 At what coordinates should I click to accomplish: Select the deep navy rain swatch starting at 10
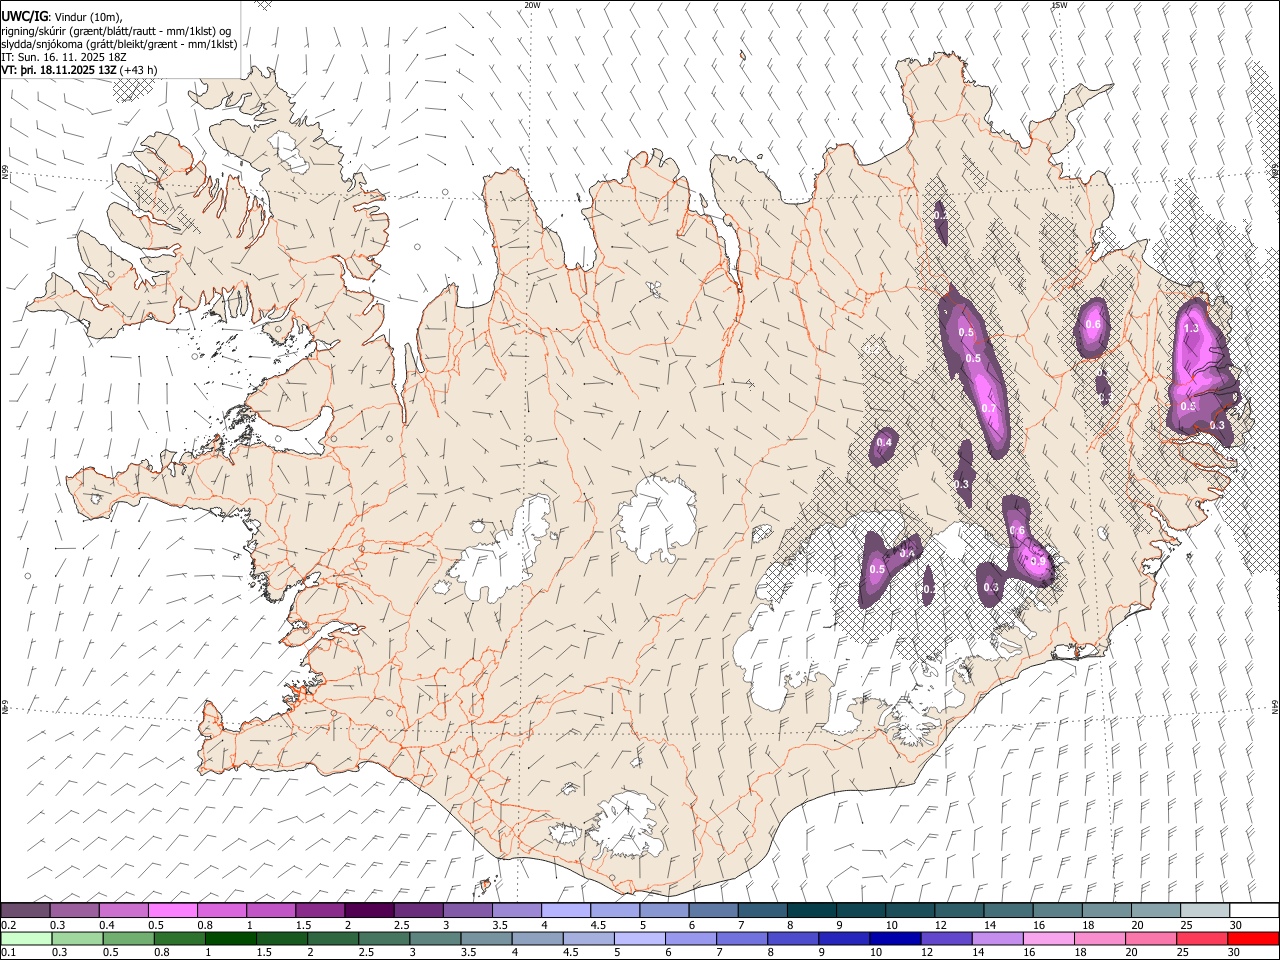point(894,938)
